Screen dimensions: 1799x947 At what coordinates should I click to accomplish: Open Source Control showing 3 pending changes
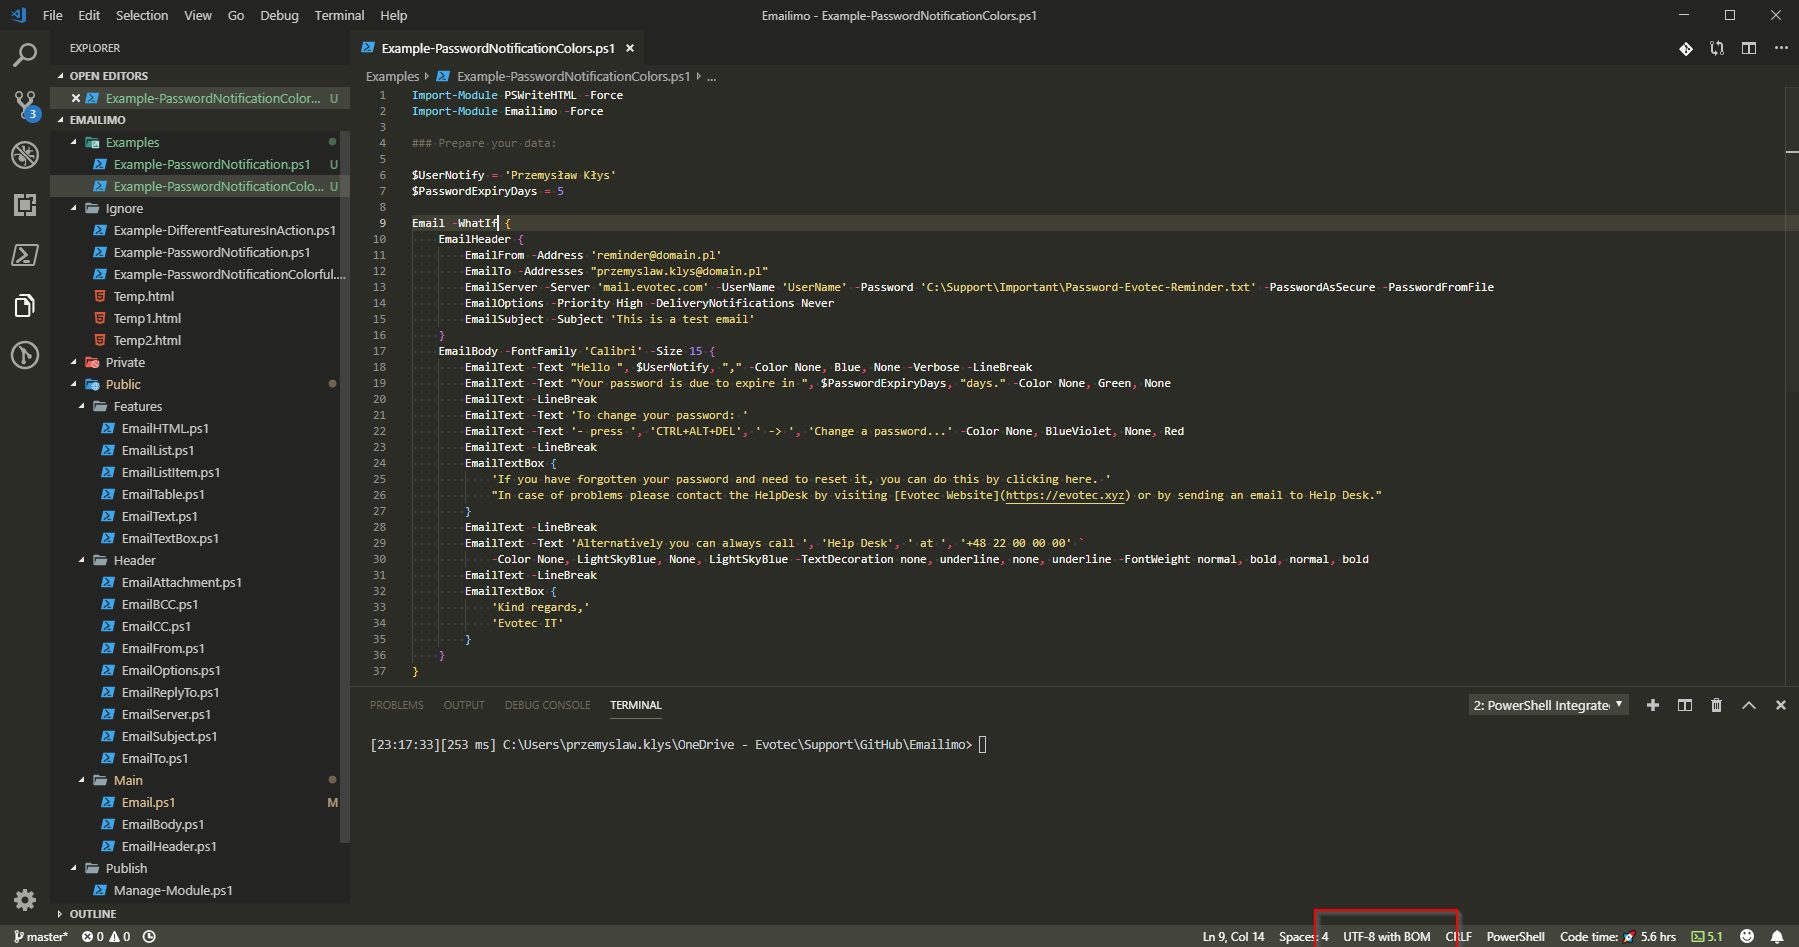[25, 105]
